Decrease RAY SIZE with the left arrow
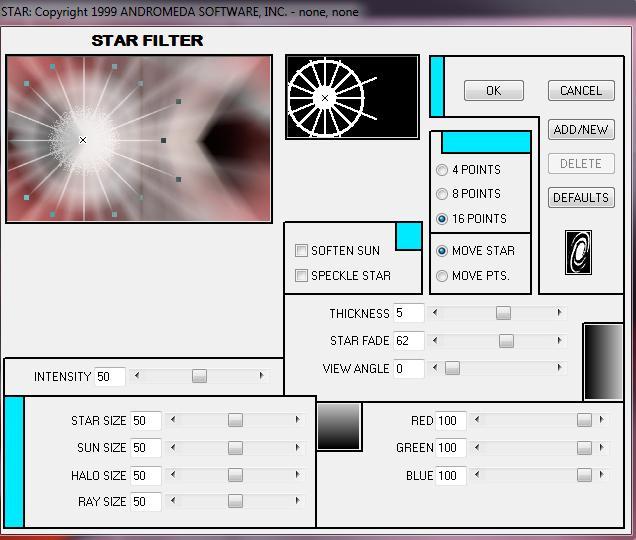Viewport: 636px width, 540px height. point(173,500)
